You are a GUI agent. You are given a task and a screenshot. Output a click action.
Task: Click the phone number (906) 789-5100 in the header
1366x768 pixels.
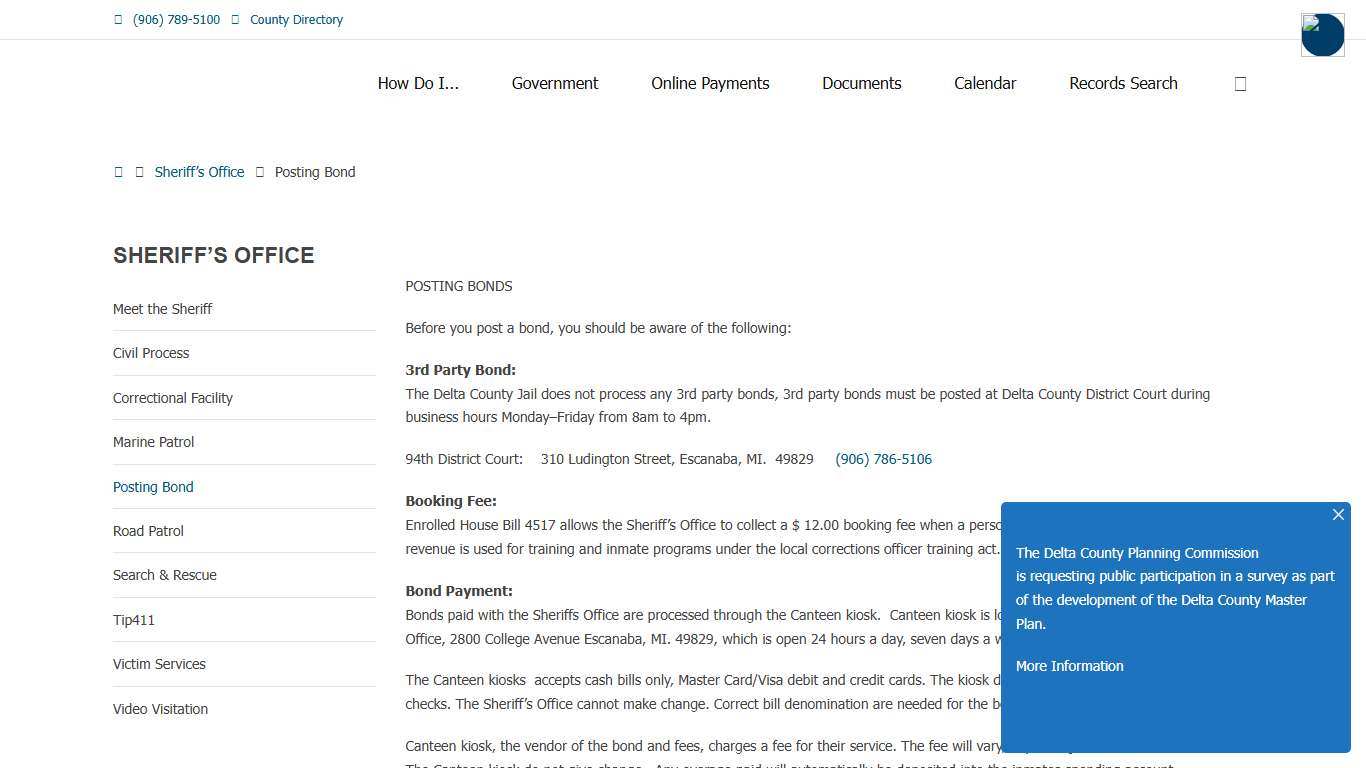coord(176,20)
